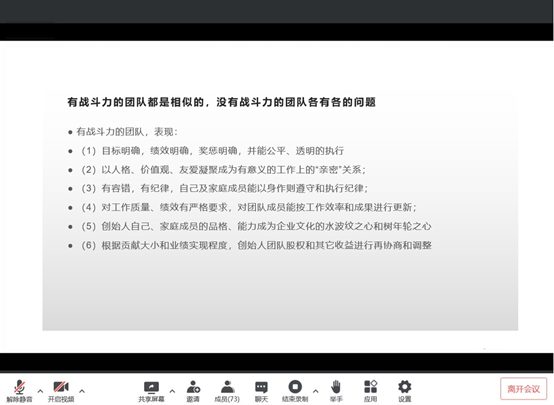Screen dimensions: 554x405
Task: Select bullet (2) 以人格、价值观
Action: (x=217, y=170)
